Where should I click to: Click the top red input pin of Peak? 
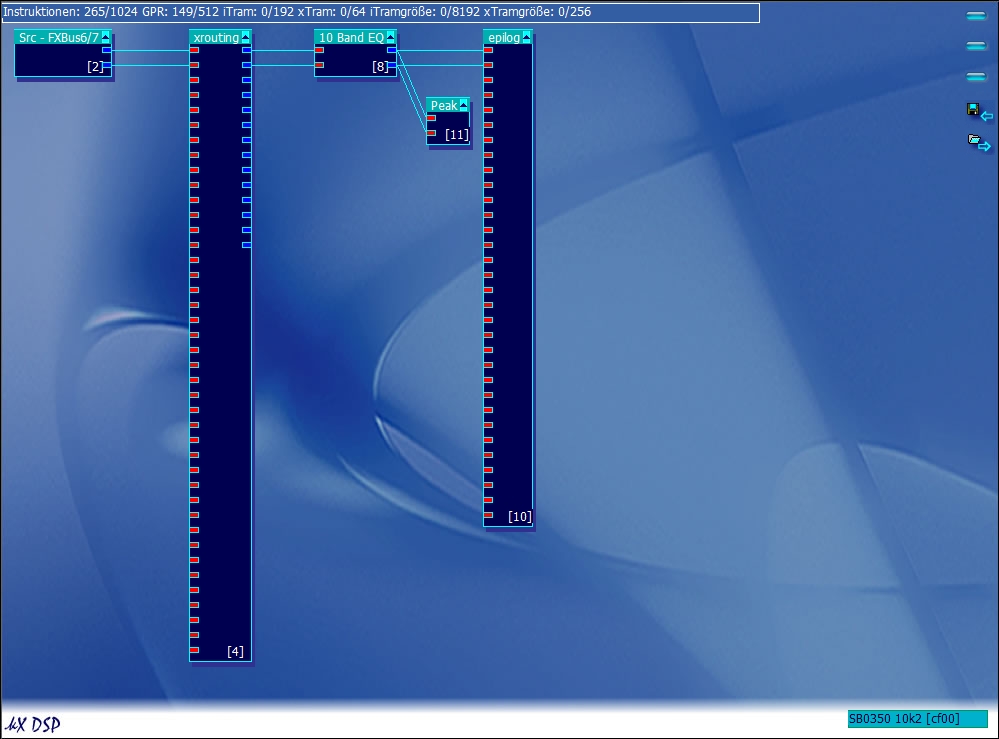pos(431,118)
